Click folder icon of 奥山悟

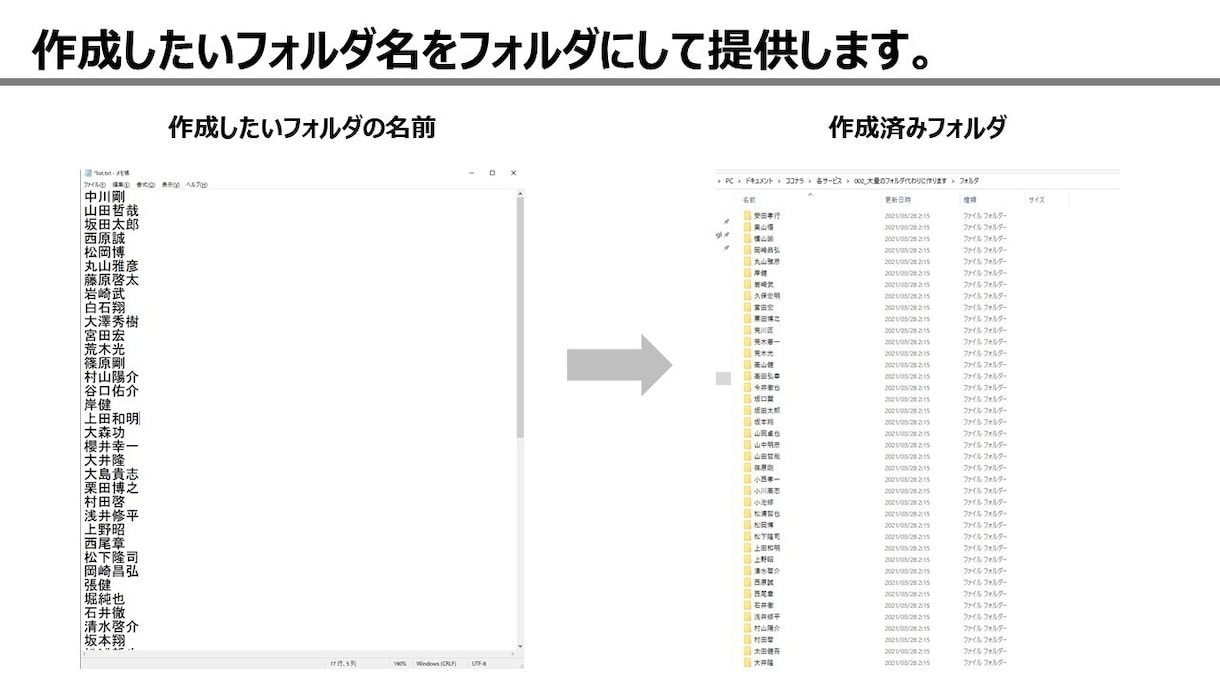[x=747, y=227]
